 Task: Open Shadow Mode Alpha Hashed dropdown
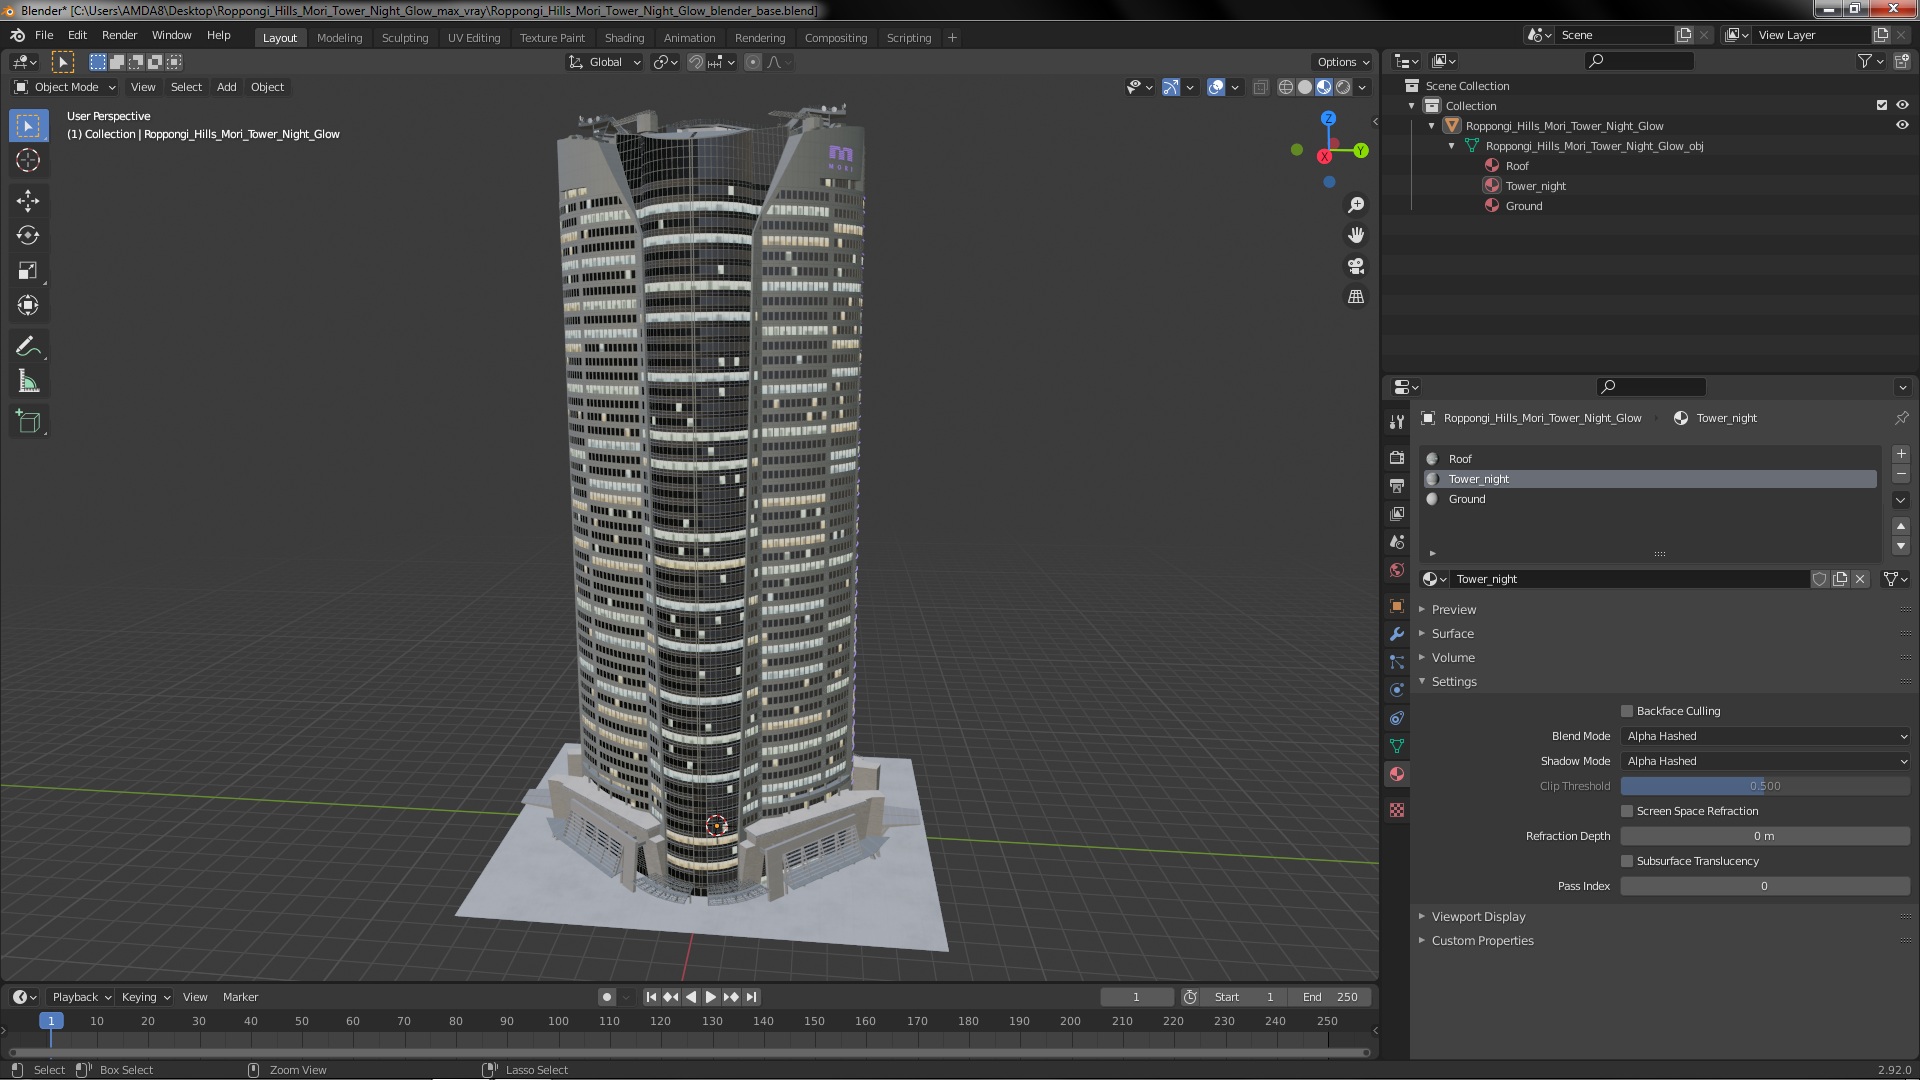[x=1765, y=761]
